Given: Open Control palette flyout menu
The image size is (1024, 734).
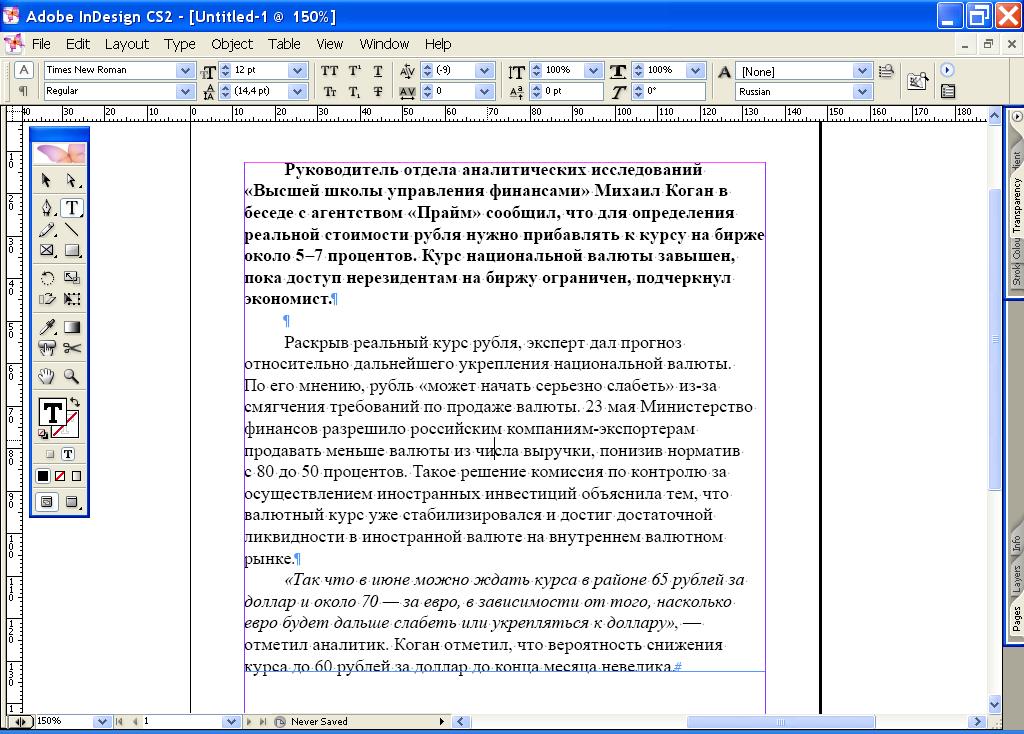Looking at the screenshot, I should tap(947, 70).
